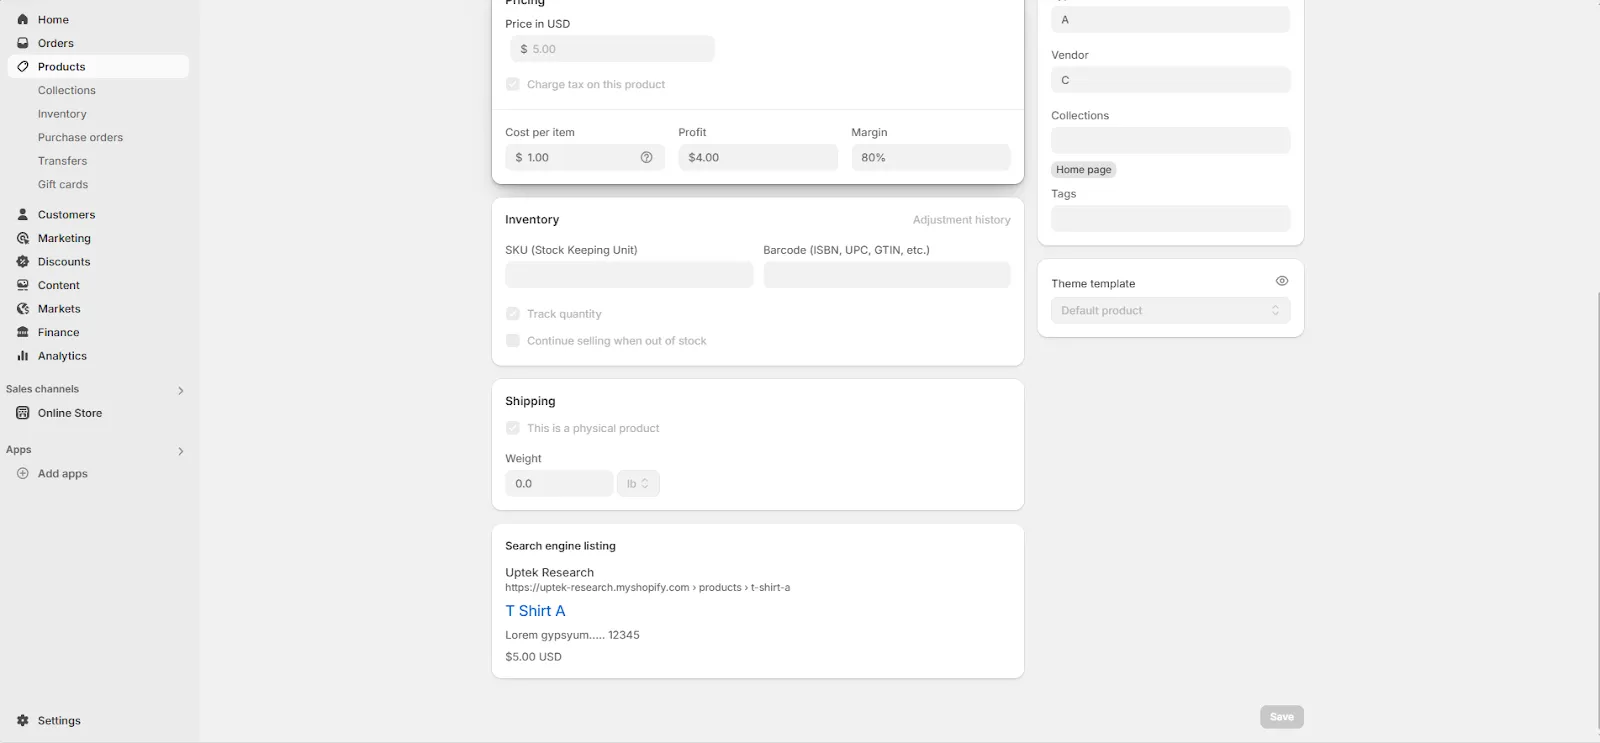
Task: Click the Weight value field
Action: coord(559,484)
